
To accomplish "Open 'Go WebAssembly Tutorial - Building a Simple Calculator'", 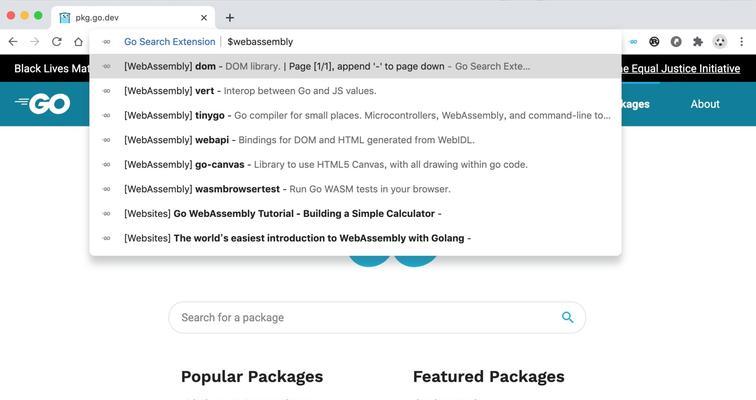I will tap(355, 214).
